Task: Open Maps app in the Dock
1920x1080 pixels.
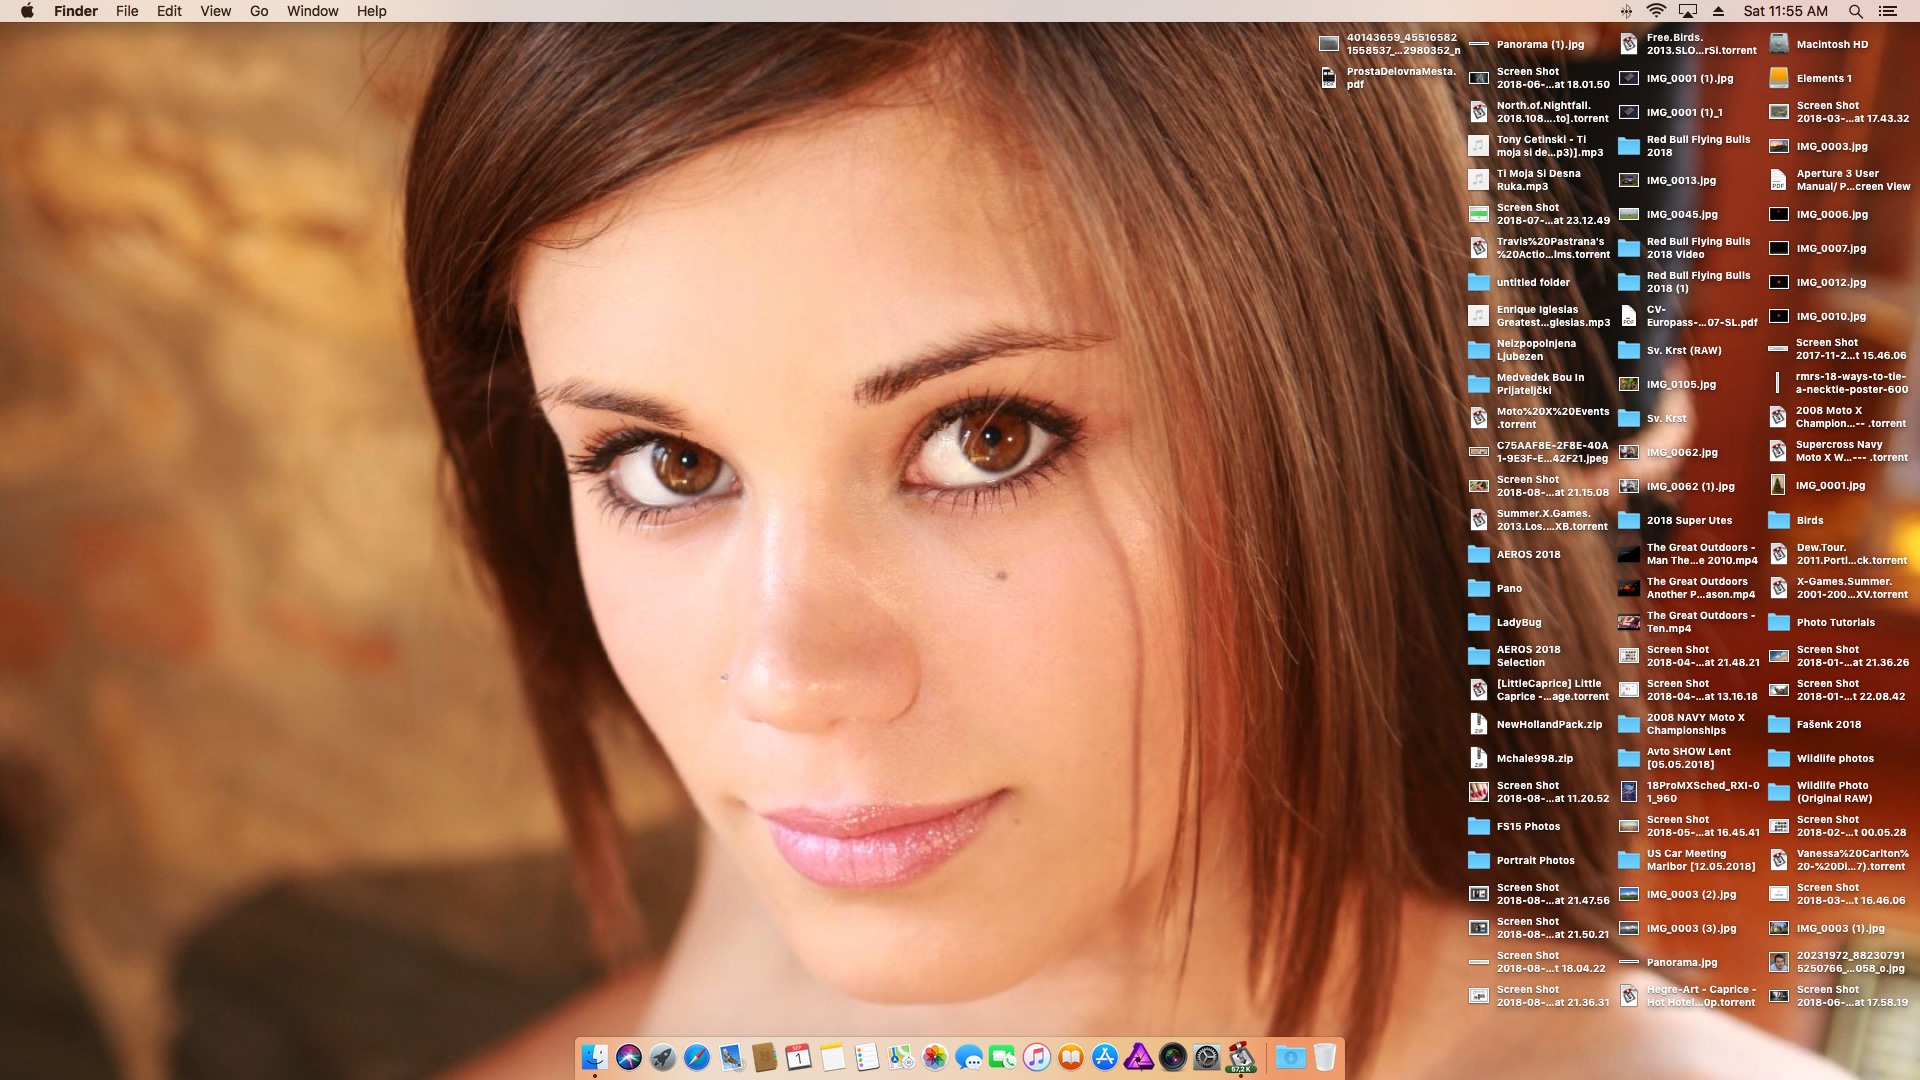Action: click(901, 1057)
